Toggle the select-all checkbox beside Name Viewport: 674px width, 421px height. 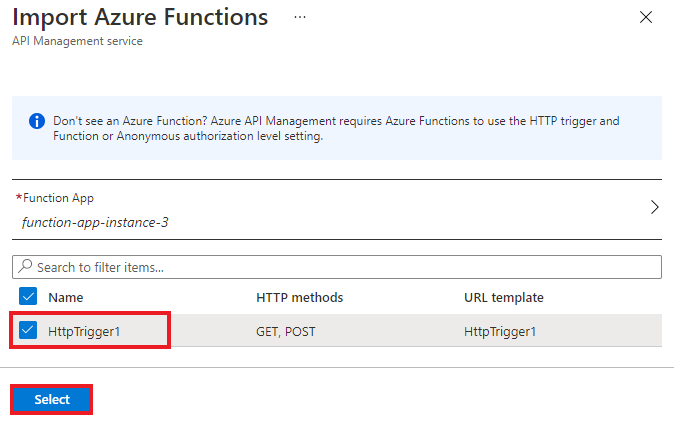[28, 296]
